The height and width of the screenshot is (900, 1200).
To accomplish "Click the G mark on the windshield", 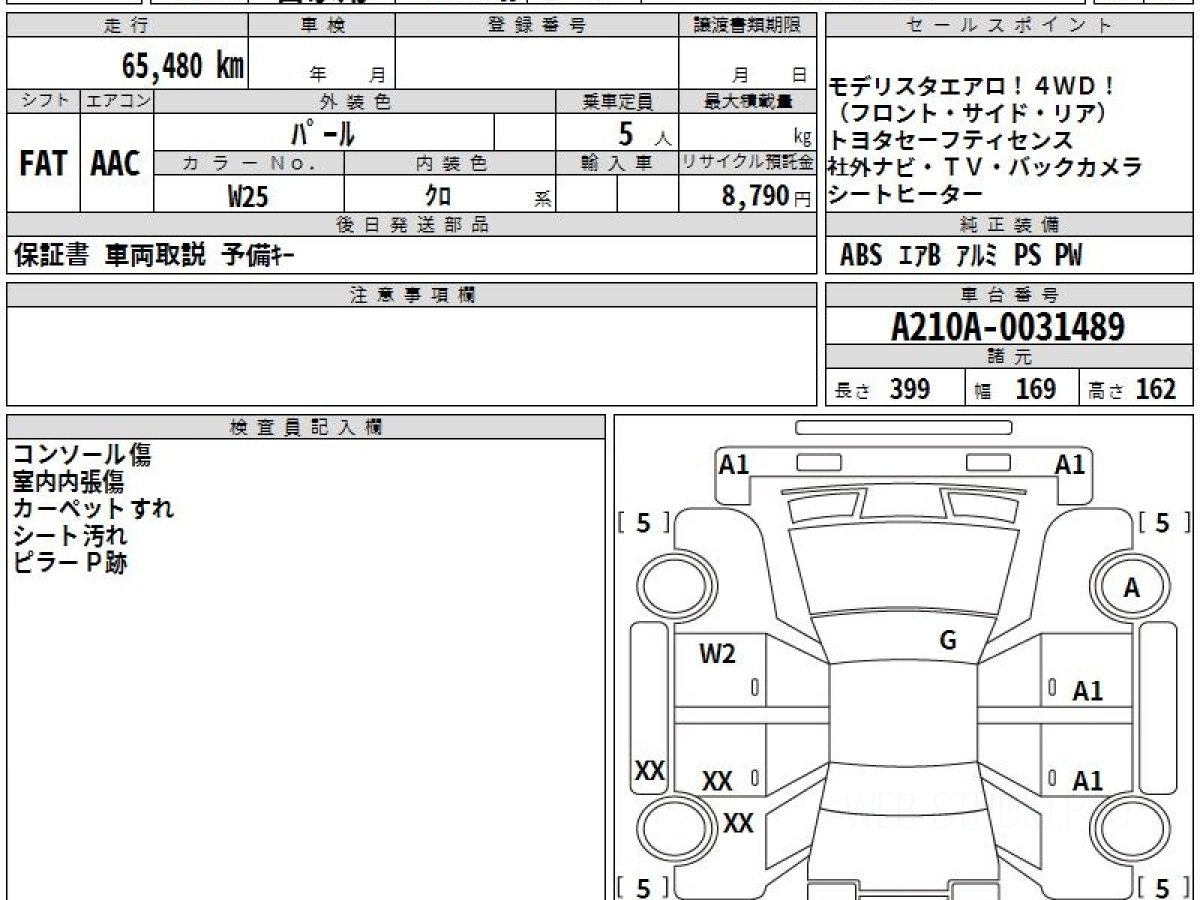I will point(948,641).
